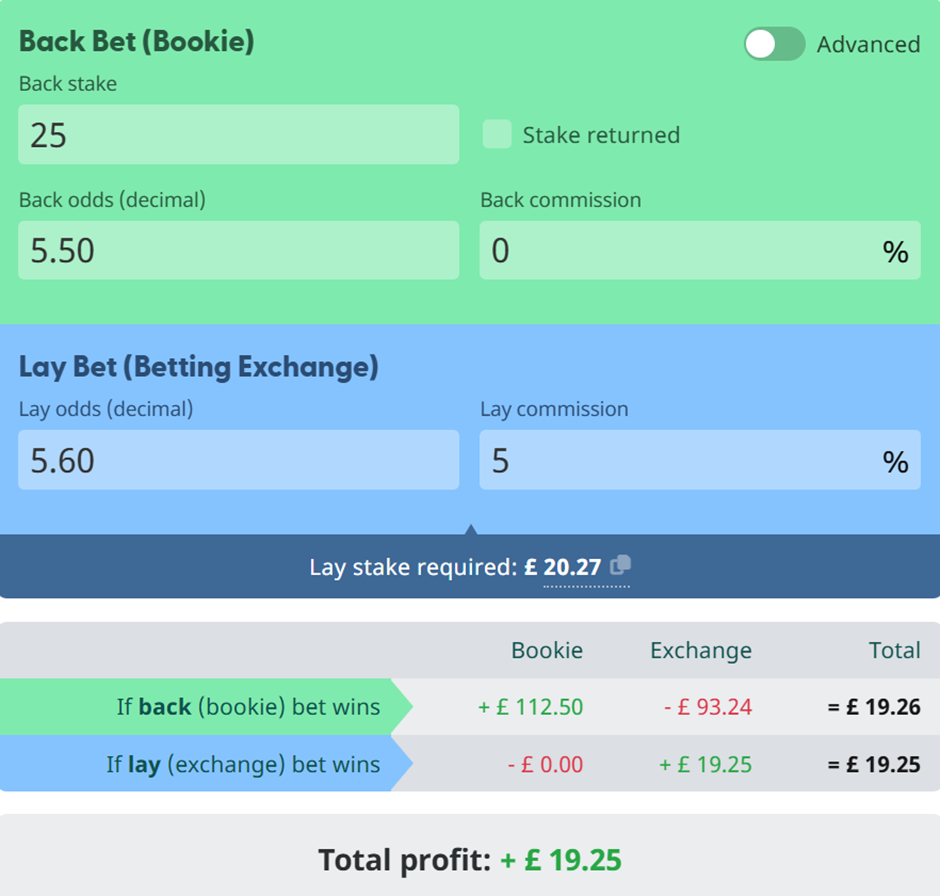Screen dimensions: 940x896
Task: Click the Back Bet (Bookie) heading
Action: click(x=137, y=41)
